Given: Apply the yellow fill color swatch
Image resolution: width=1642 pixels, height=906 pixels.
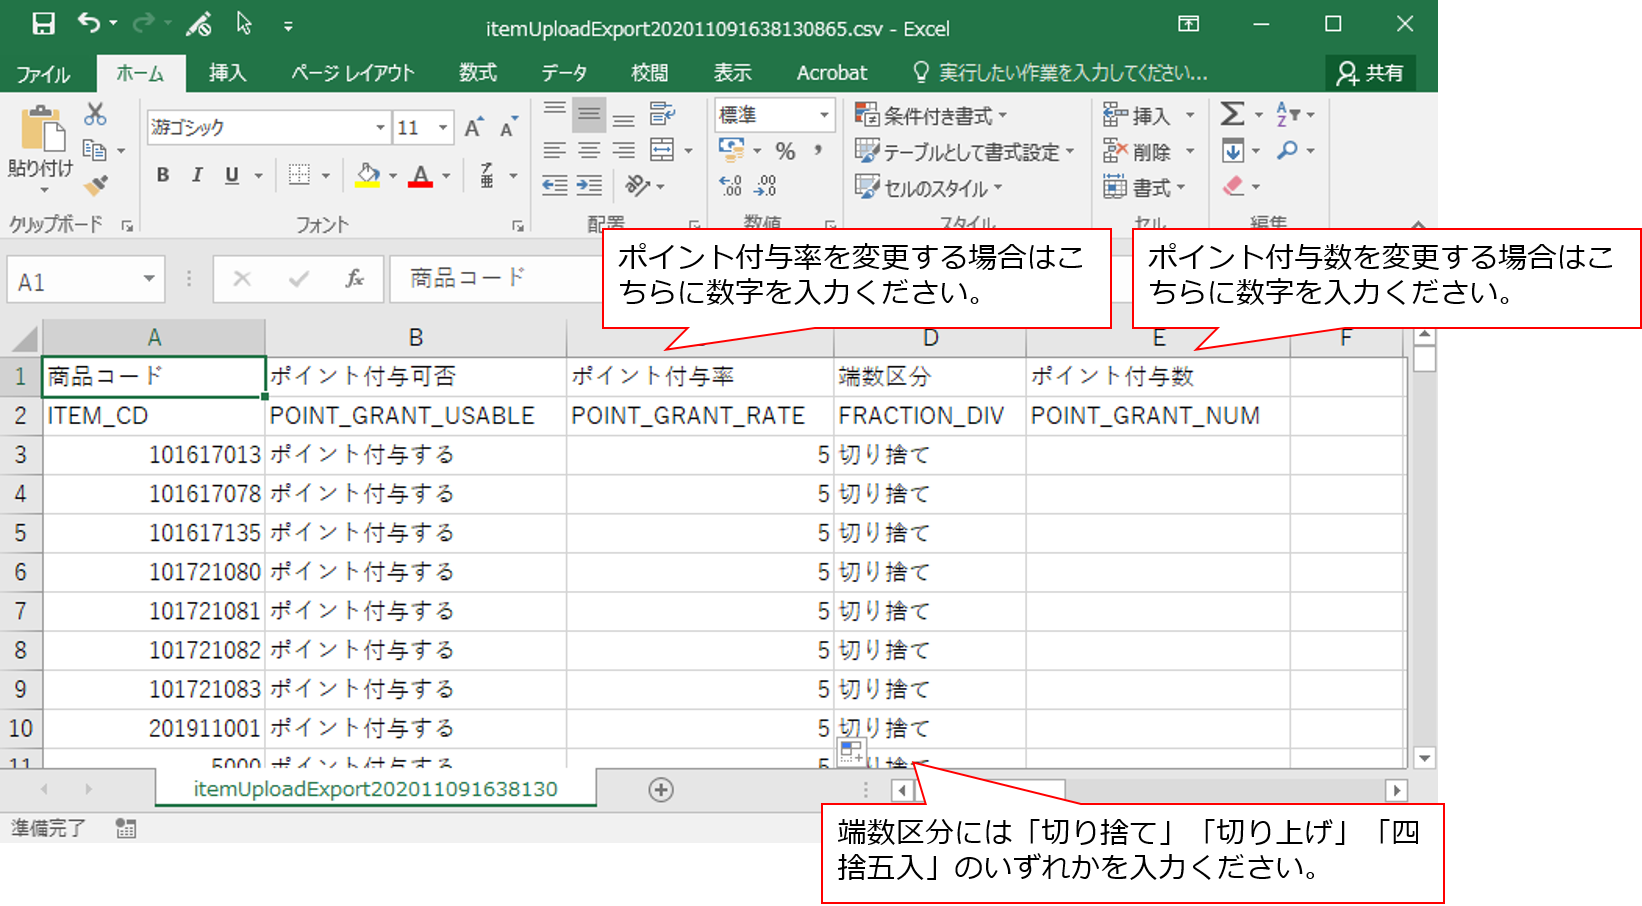Looking at the screenshot, I should (x=368, y=175).
